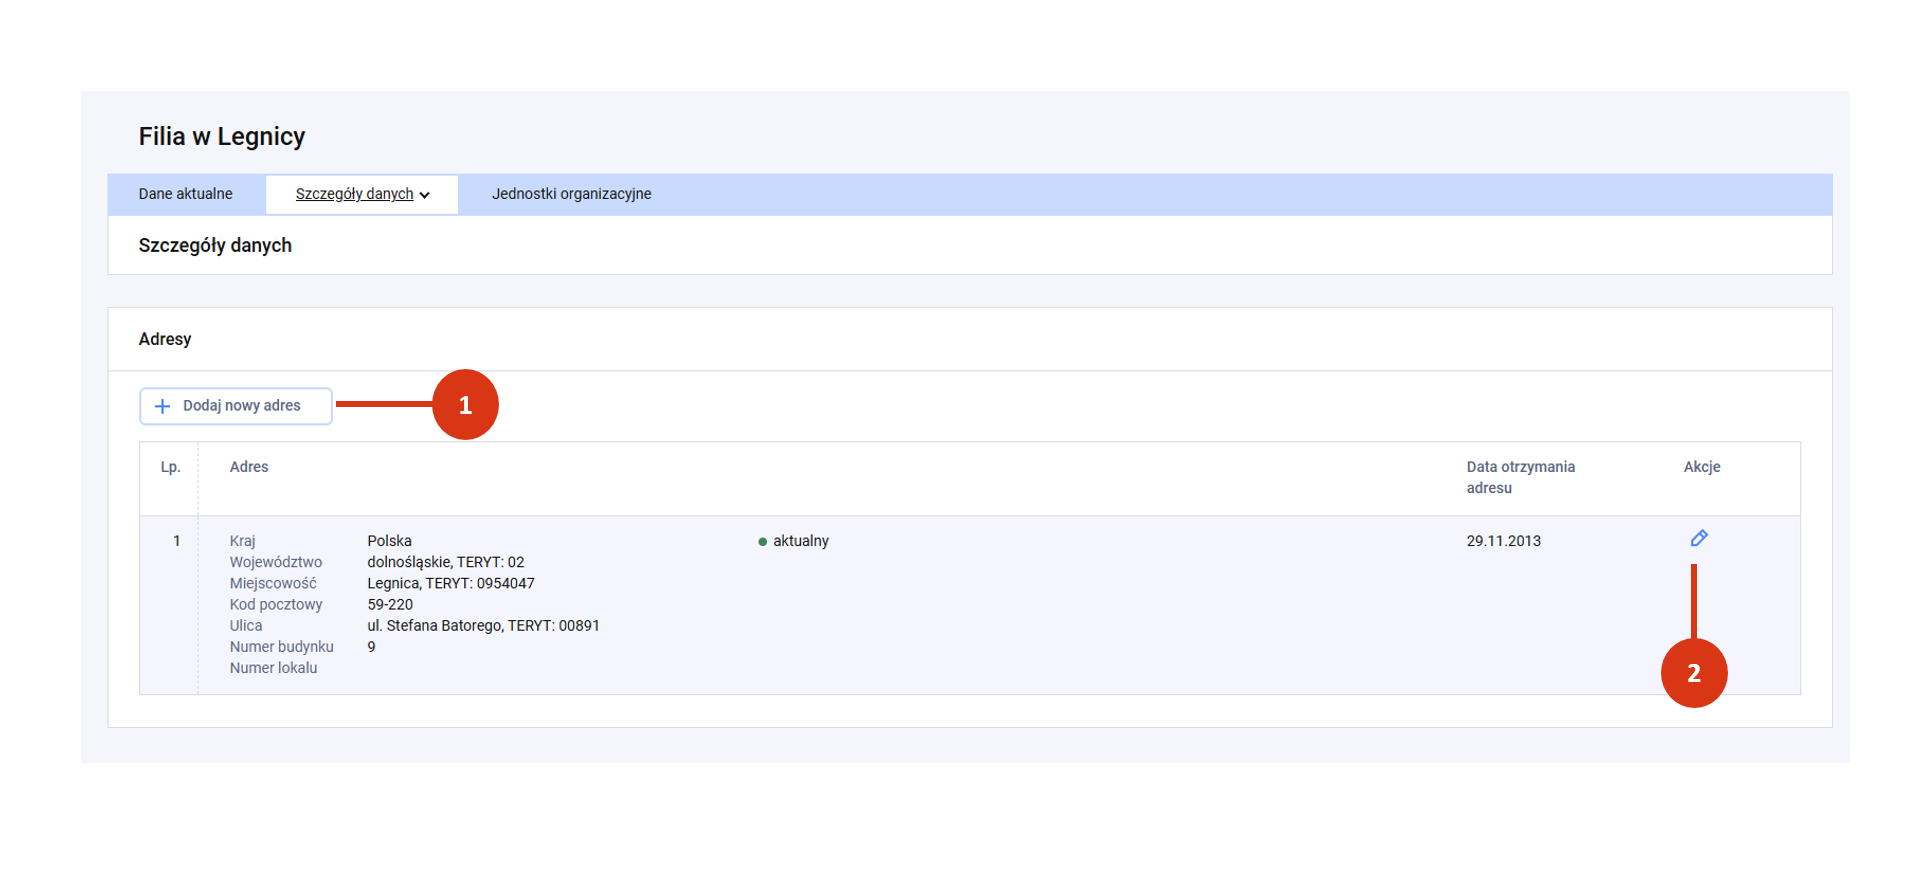Click the street value ul. Stefana Batorego
Viewport: 1919px width, 869px height.
(483, 626)
